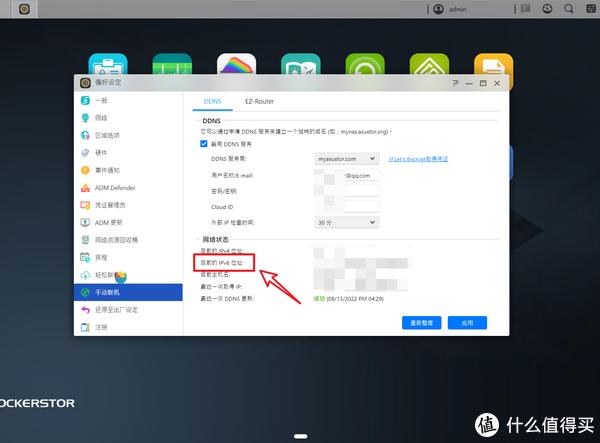The image size is (600, 443).
Task: Click the Let's Encrypt certificate link
Action: [418, 159]
